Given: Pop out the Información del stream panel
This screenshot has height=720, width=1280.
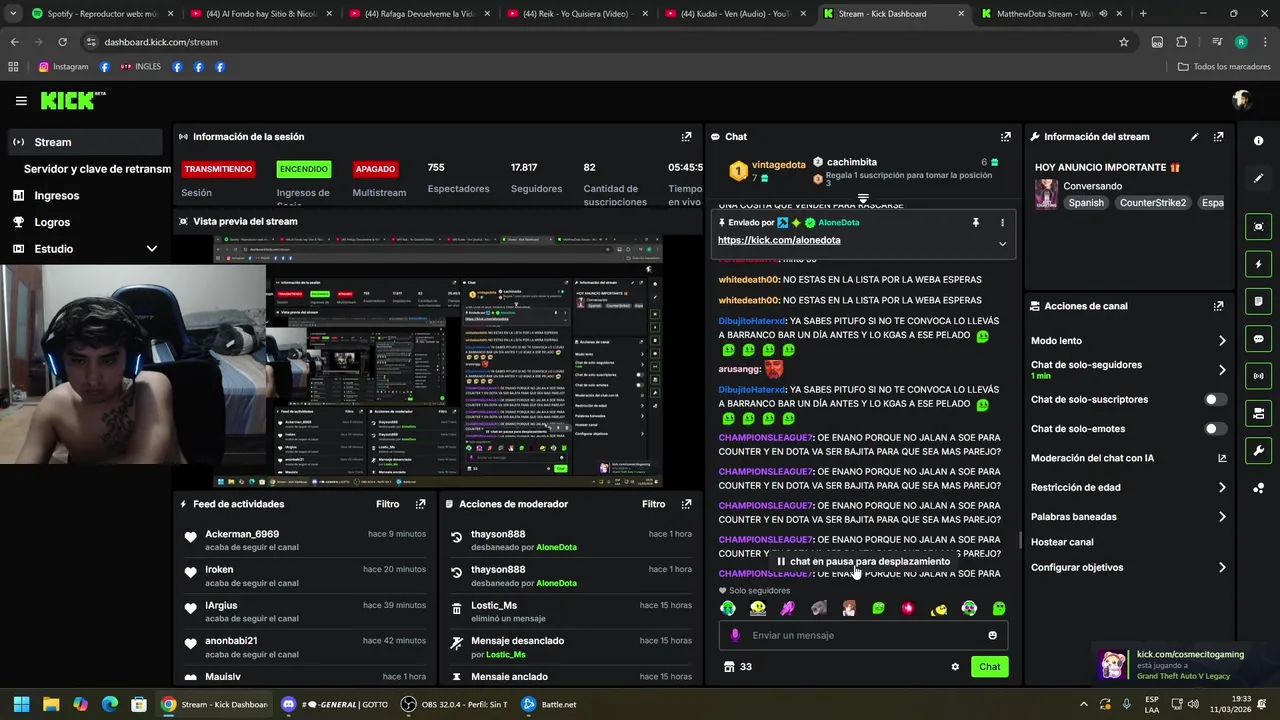Looking at the screenshot, I should click(x=1218, y=137).
